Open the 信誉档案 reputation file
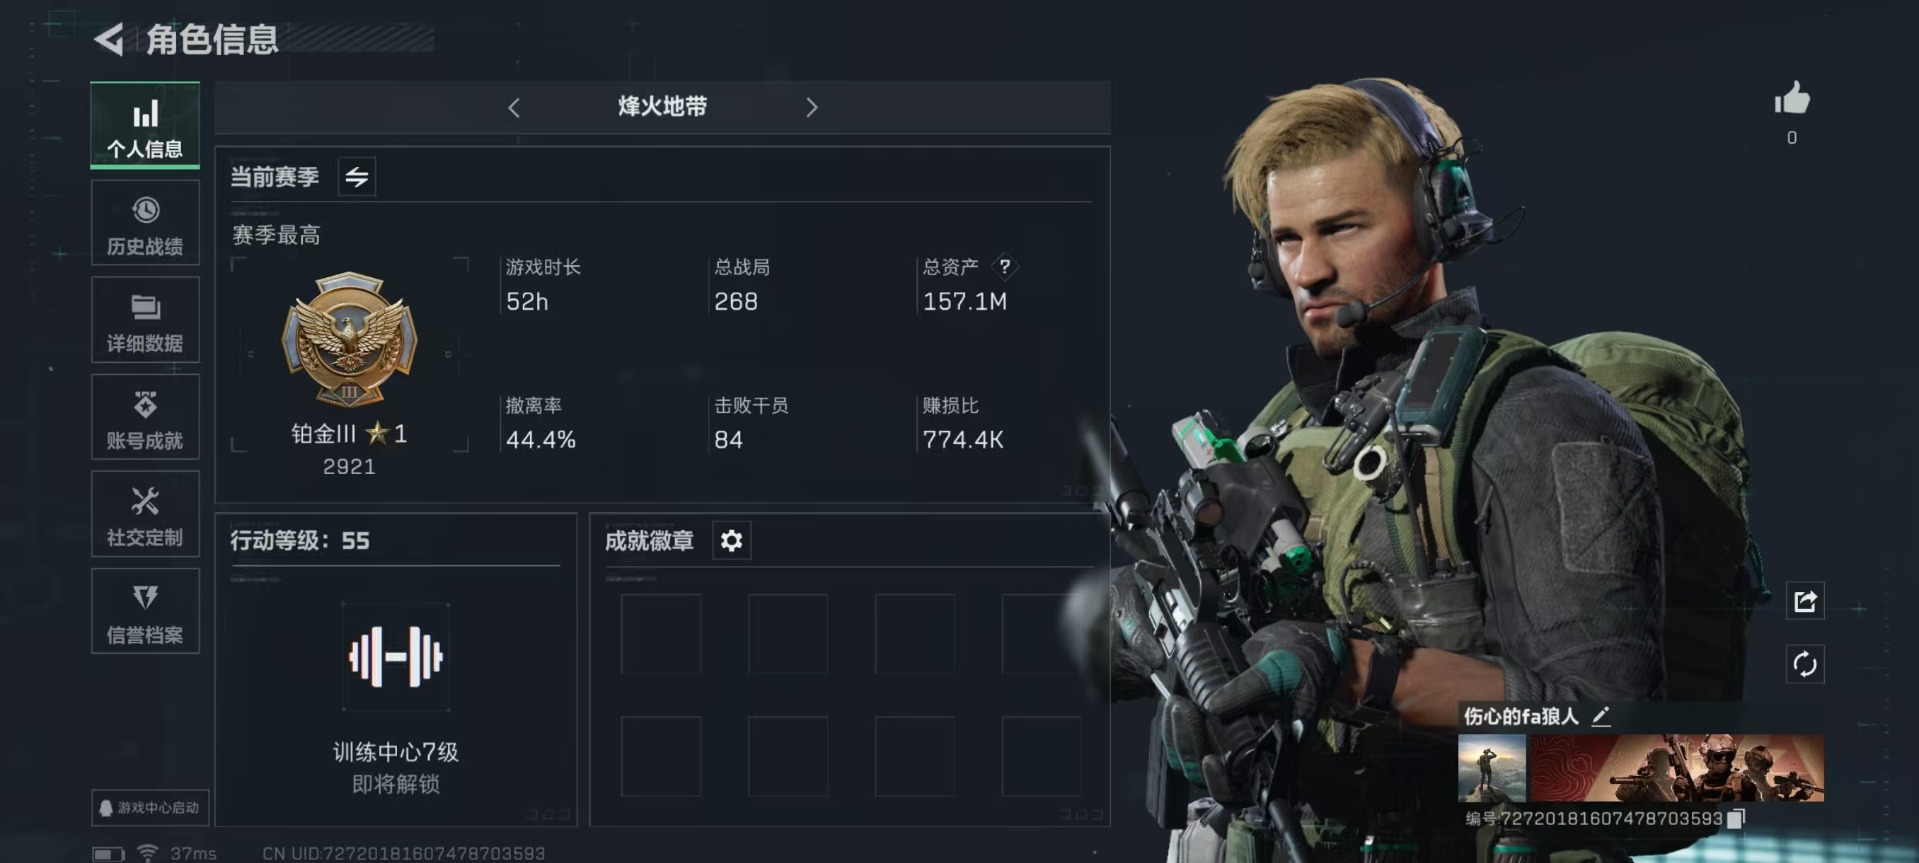The width and height of the screenshot is (1919, 863). pyautogui.click(x=145, y=611)
